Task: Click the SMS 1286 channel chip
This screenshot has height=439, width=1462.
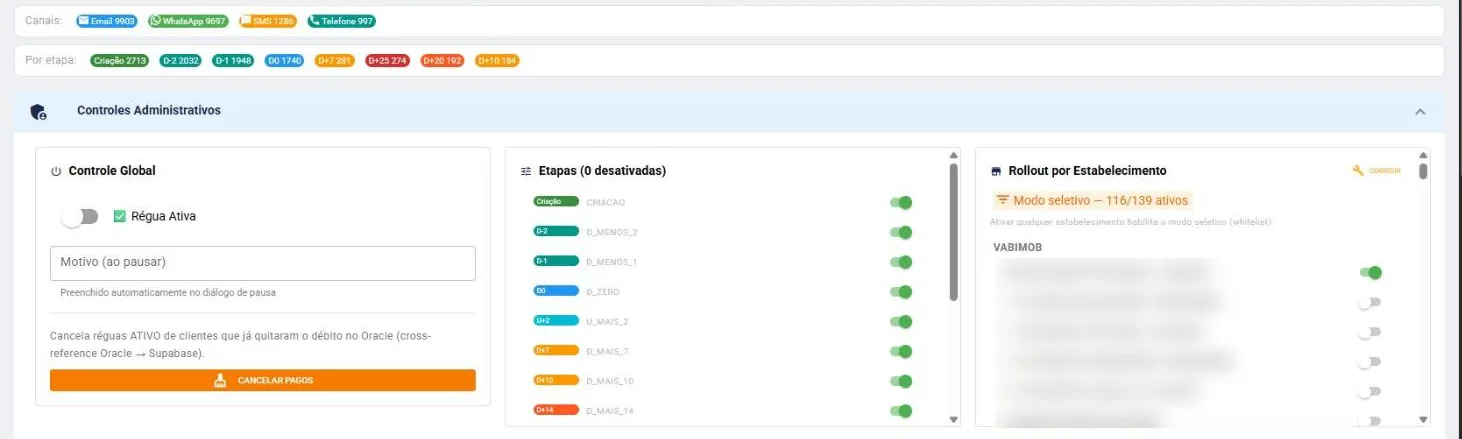Action: point(267,21)
